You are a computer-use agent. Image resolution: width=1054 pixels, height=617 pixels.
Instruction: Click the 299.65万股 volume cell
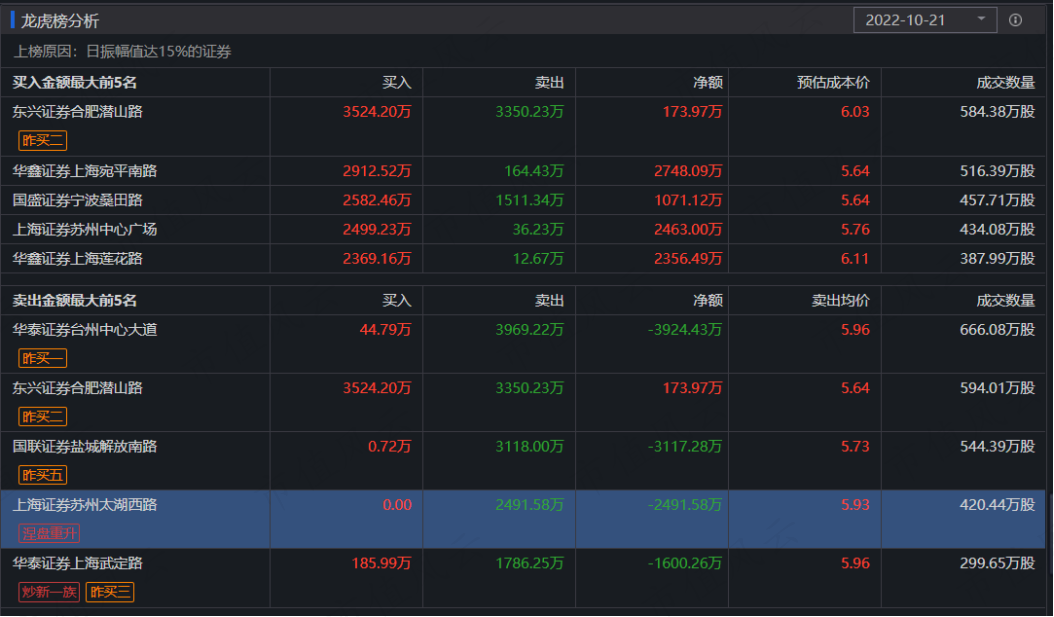tap(998, 563)
